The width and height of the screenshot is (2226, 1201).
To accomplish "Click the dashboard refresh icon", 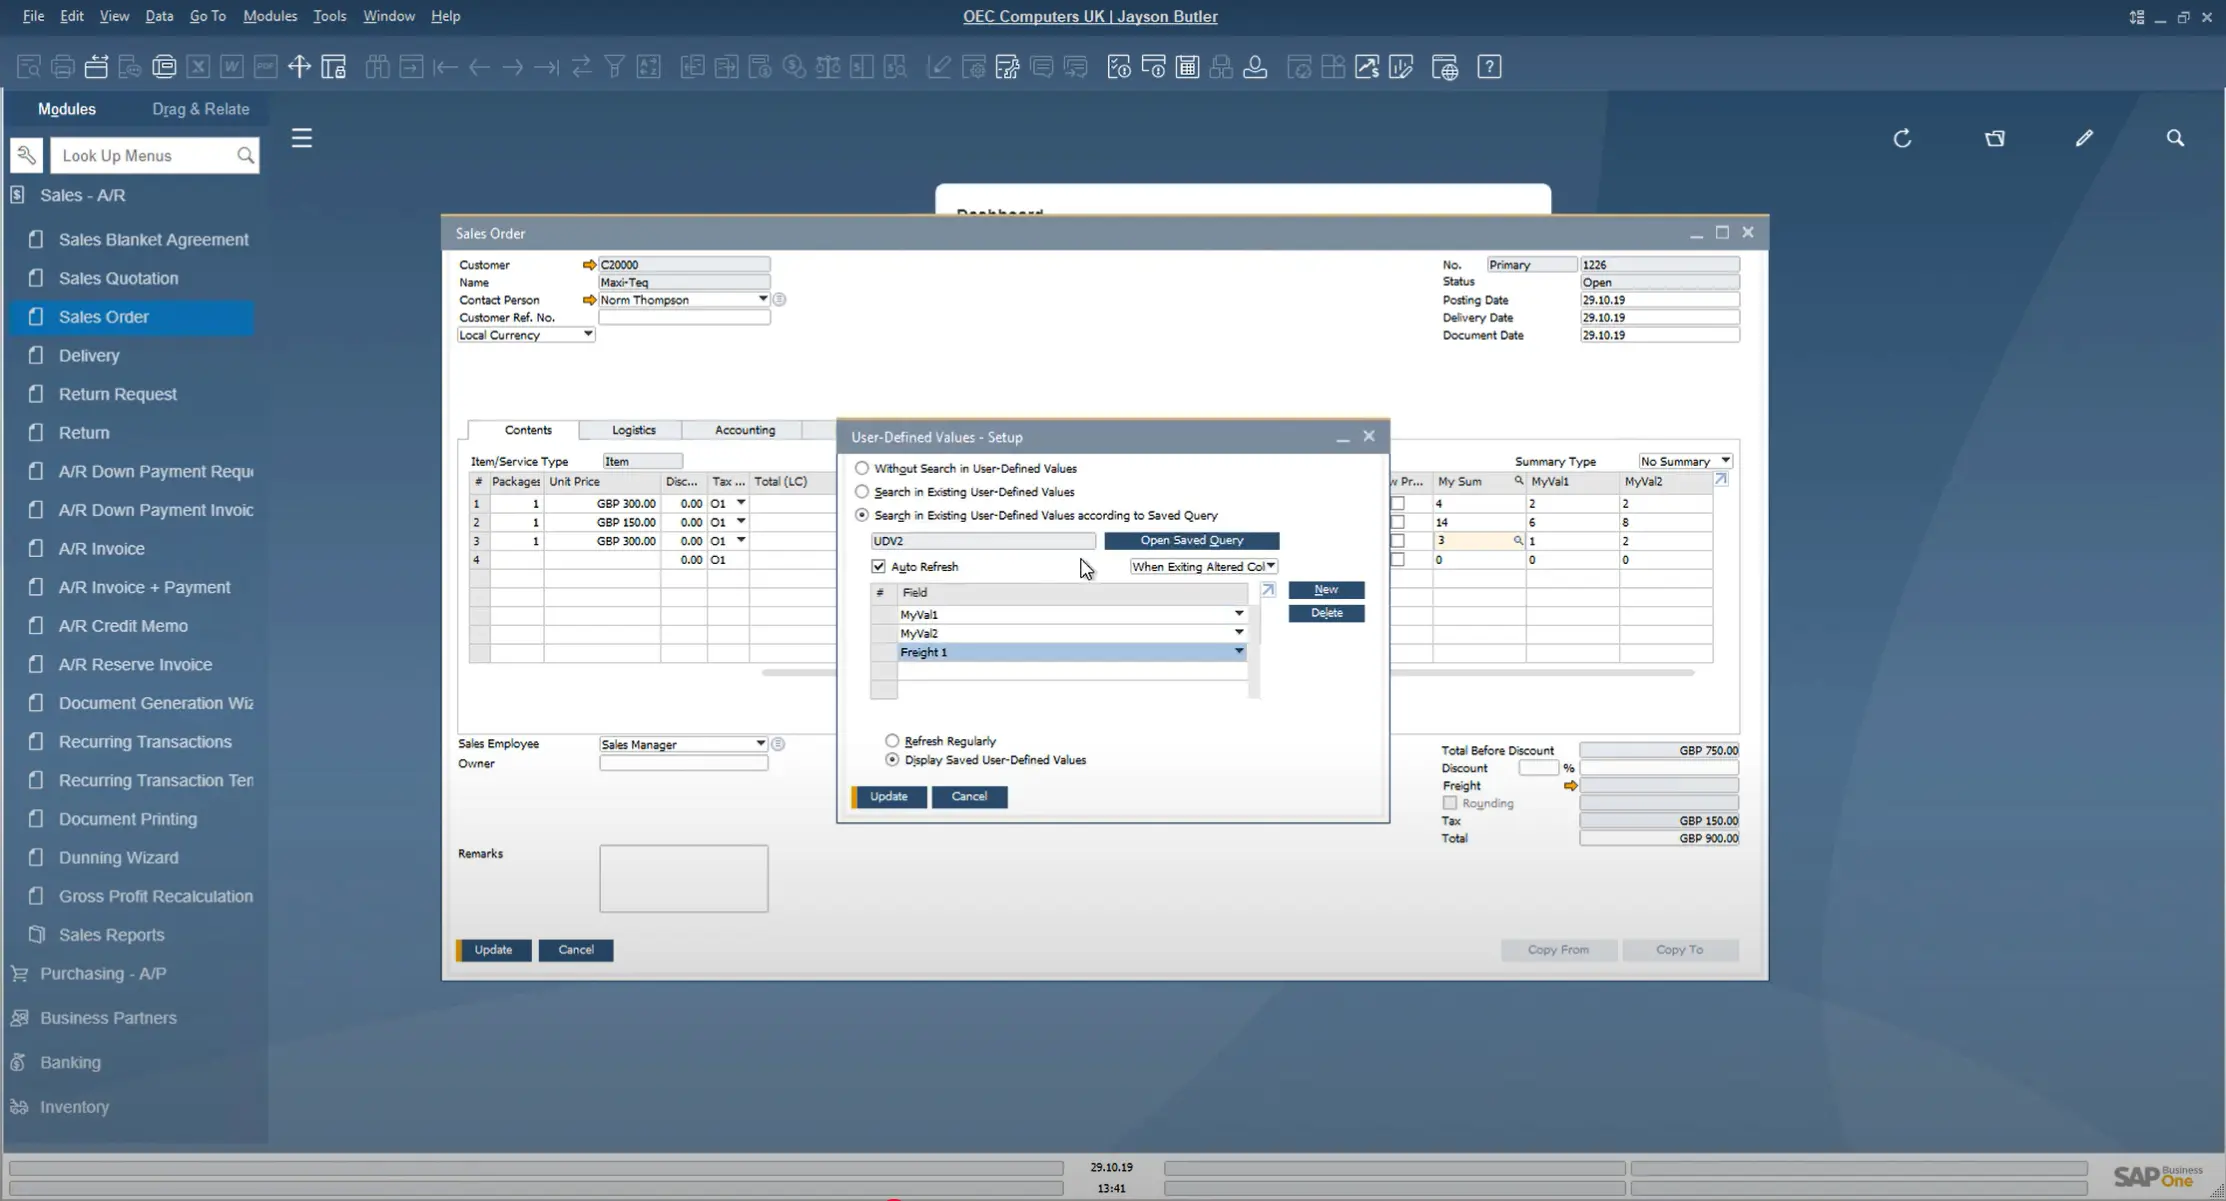I will tap(1902, 138).
